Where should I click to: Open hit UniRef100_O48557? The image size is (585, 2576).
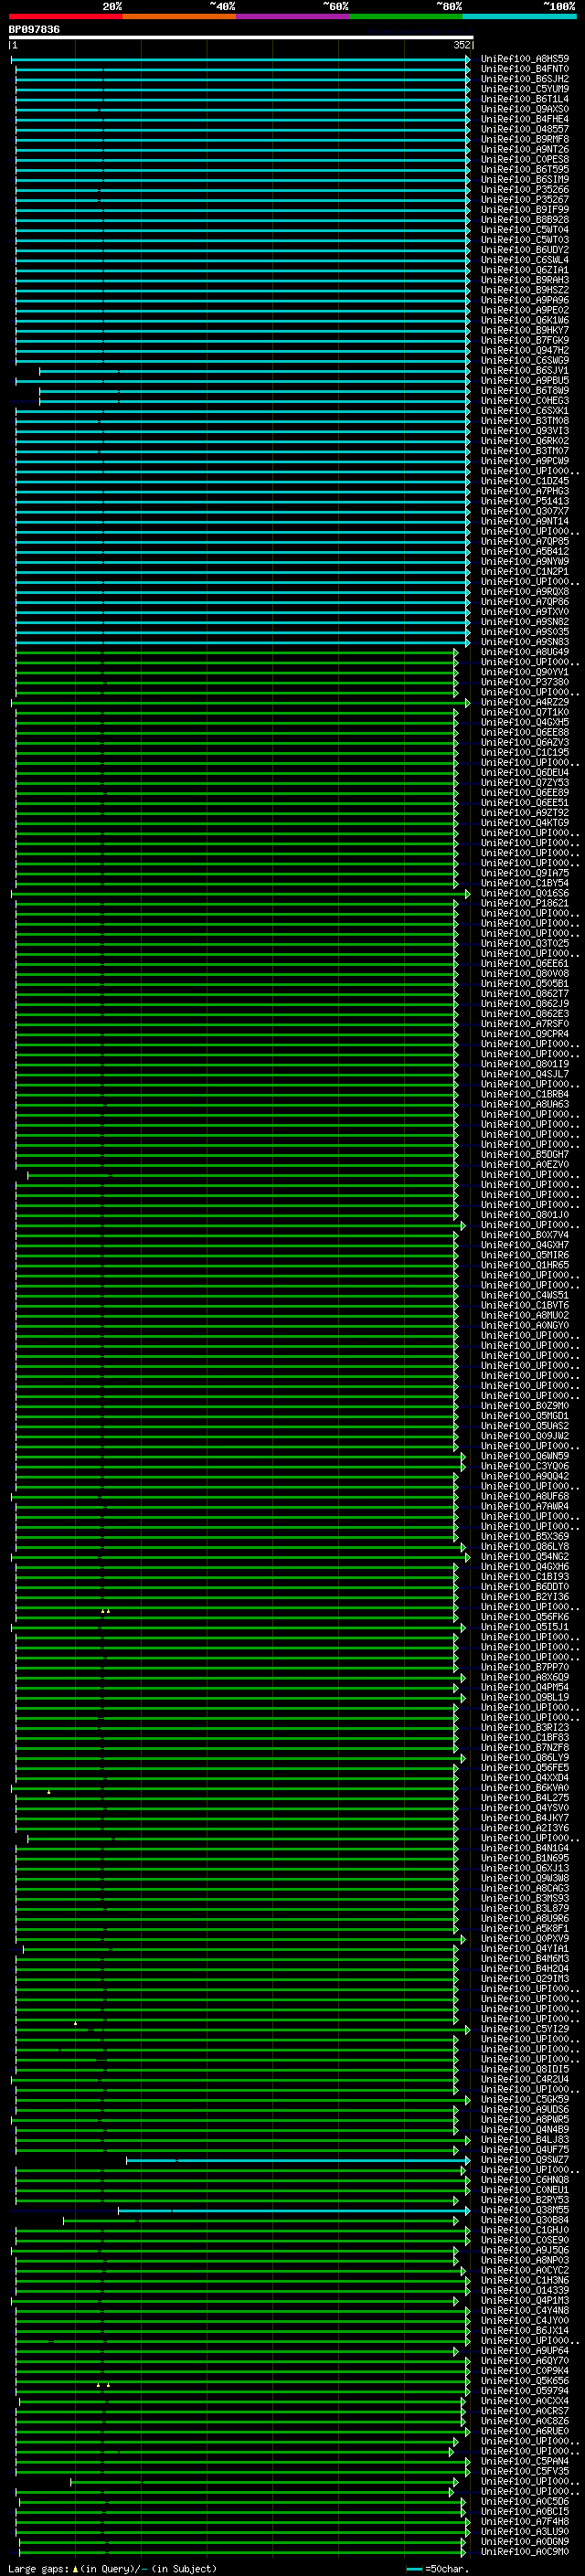(525, 129)
